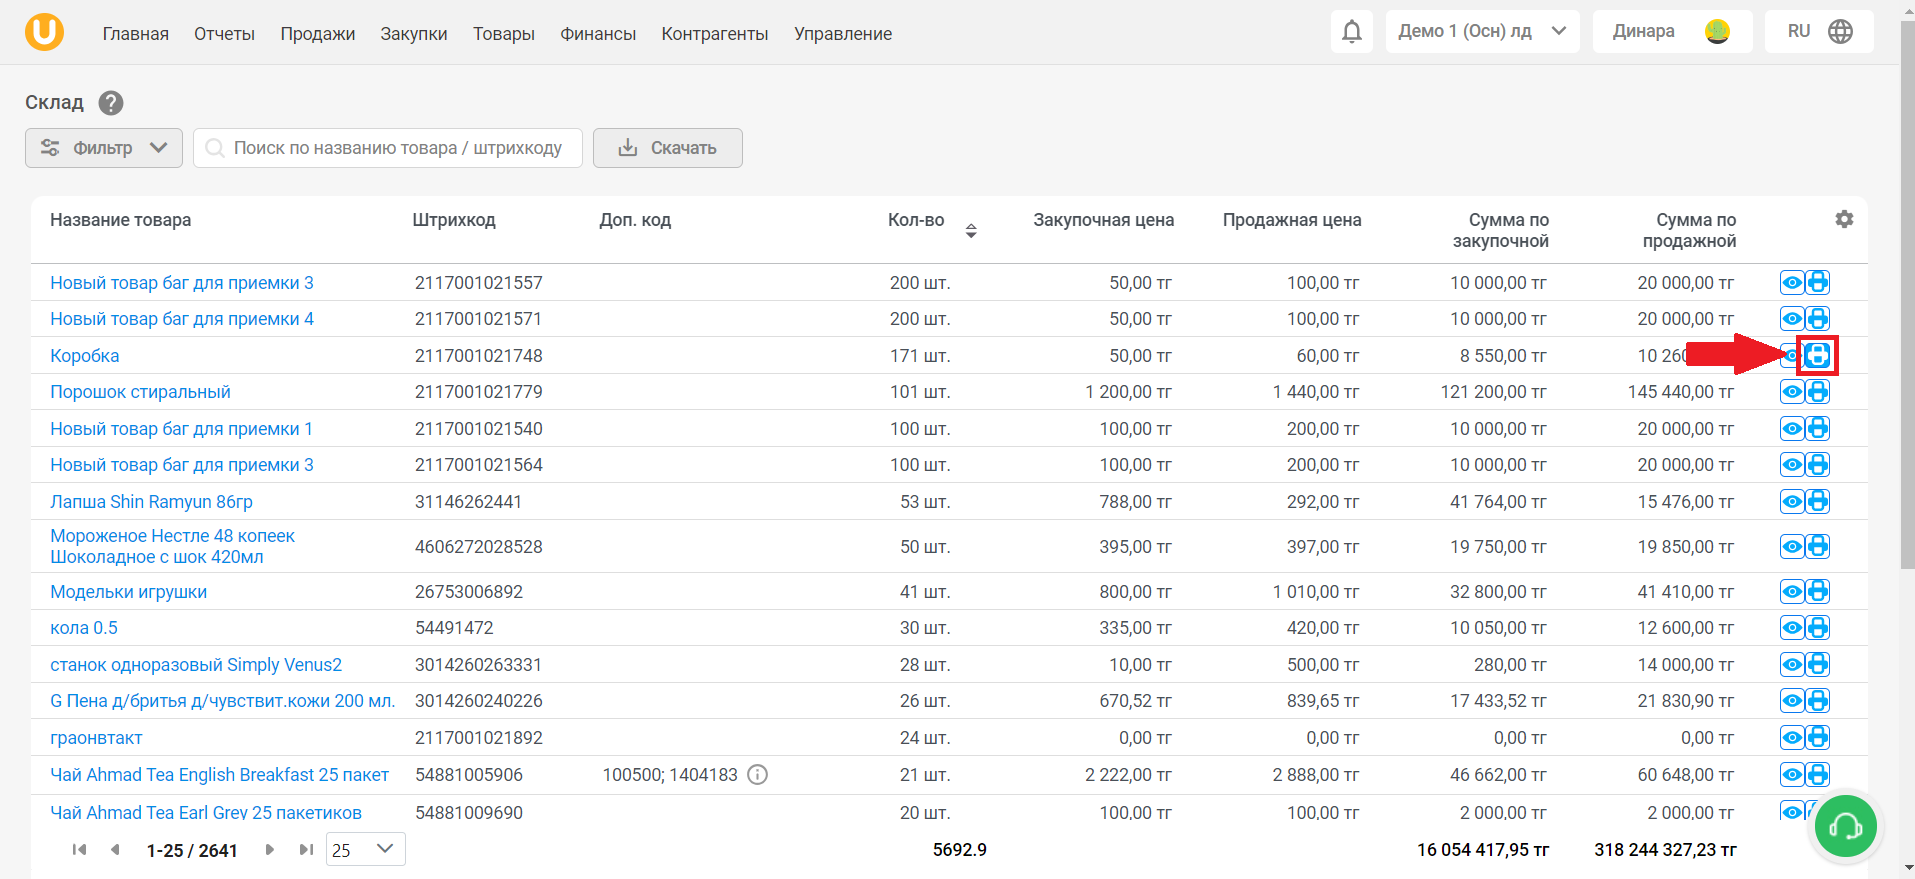Open RU language selector
The image size is (1915, 879).
click(1819, 31)
